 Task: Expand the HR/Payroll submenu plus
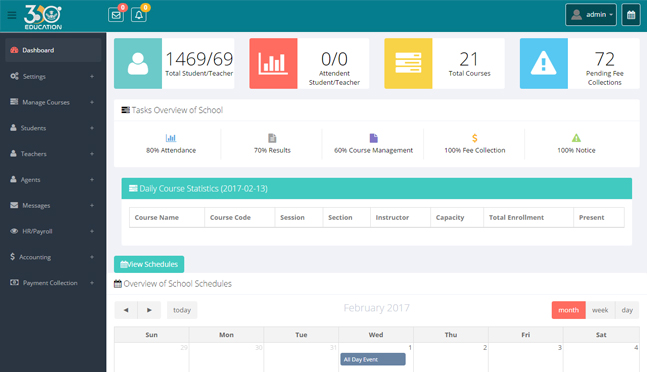coord(92,231)
